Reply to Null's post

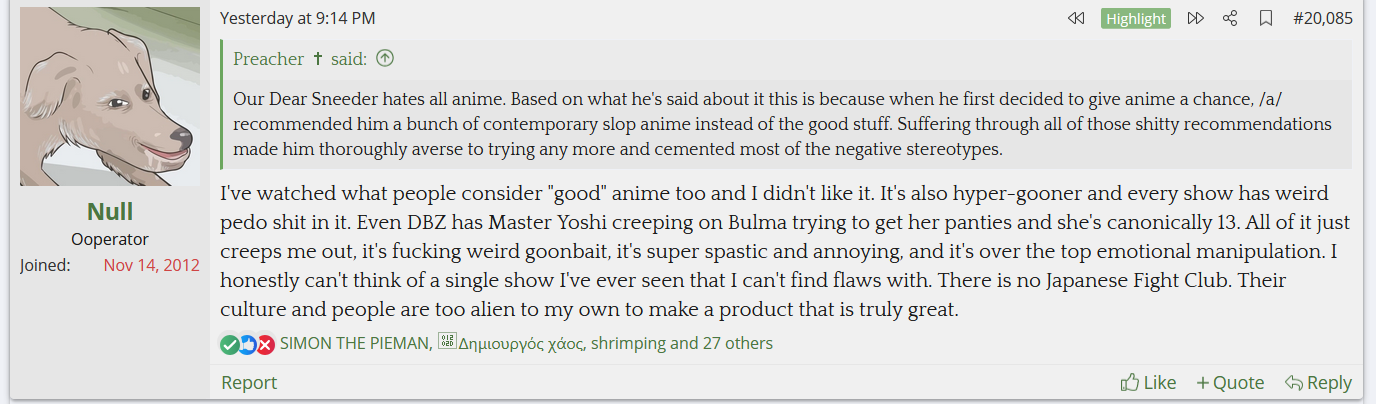[1318, 383]
